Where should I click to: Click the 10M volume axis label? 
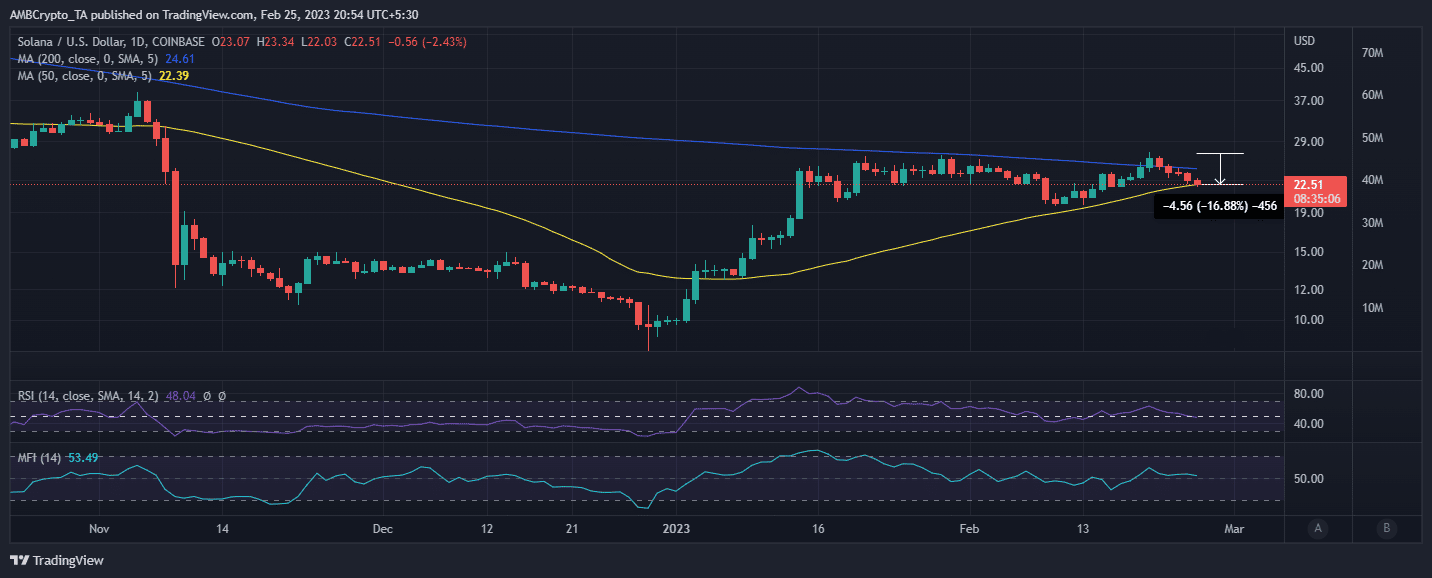pyautogui.click(x=1372, y=307)
